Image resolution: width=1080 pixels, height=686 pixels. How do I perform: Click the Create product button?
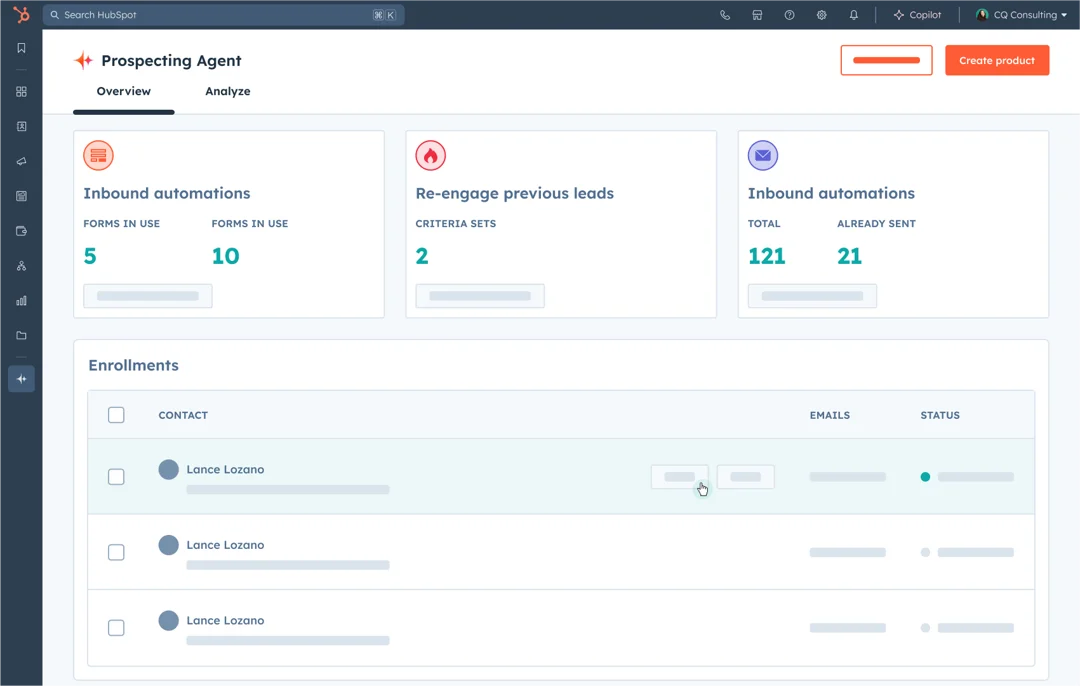pos(996,60)
